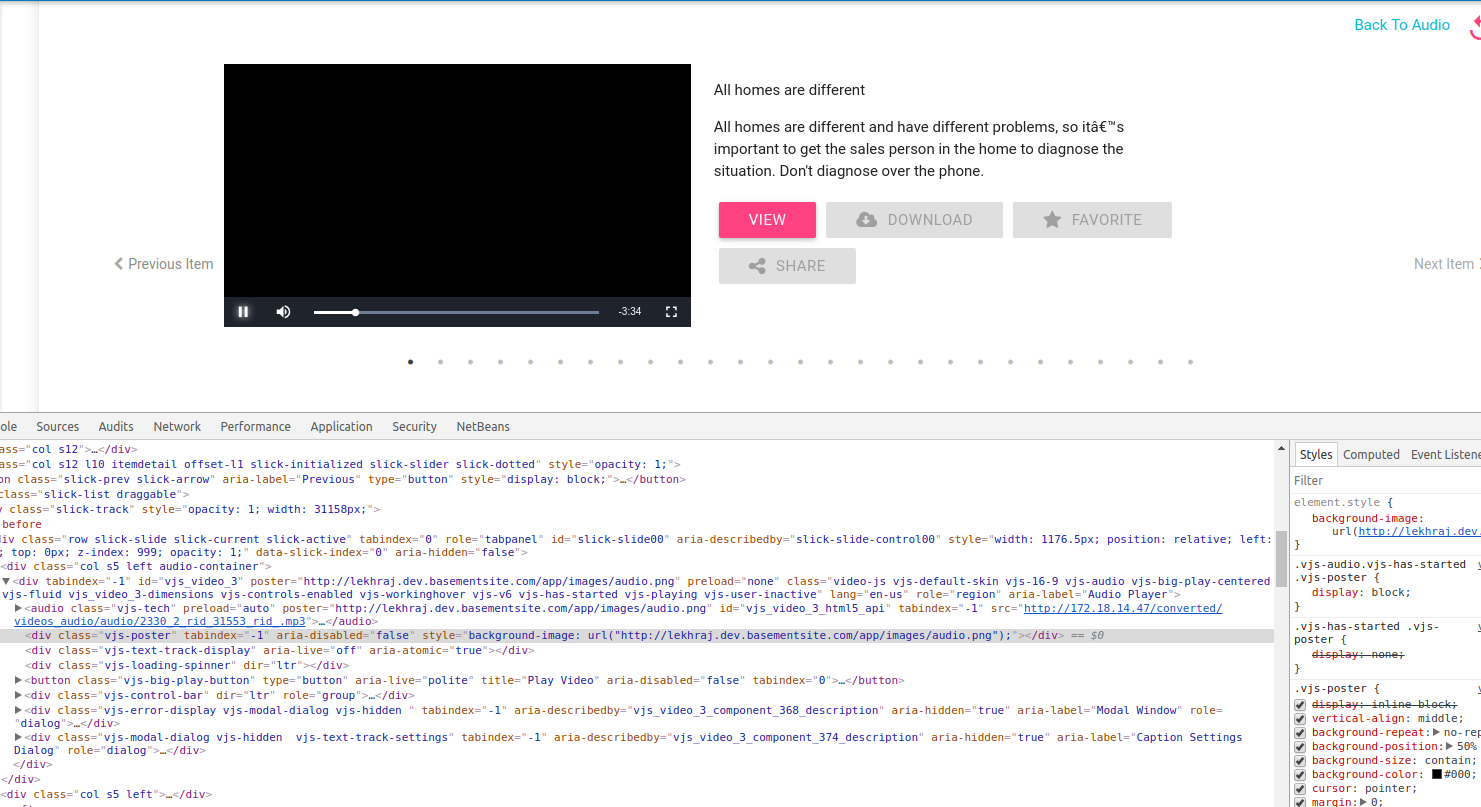
Task: Enter fullscreen with the expand icon
Action: point(671,312)
